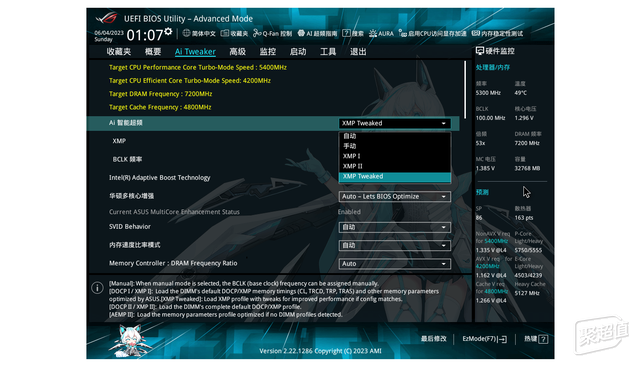Go to the 收藏夹 tab
Screen dimensions: 640x366
click(x=119, y=52)
